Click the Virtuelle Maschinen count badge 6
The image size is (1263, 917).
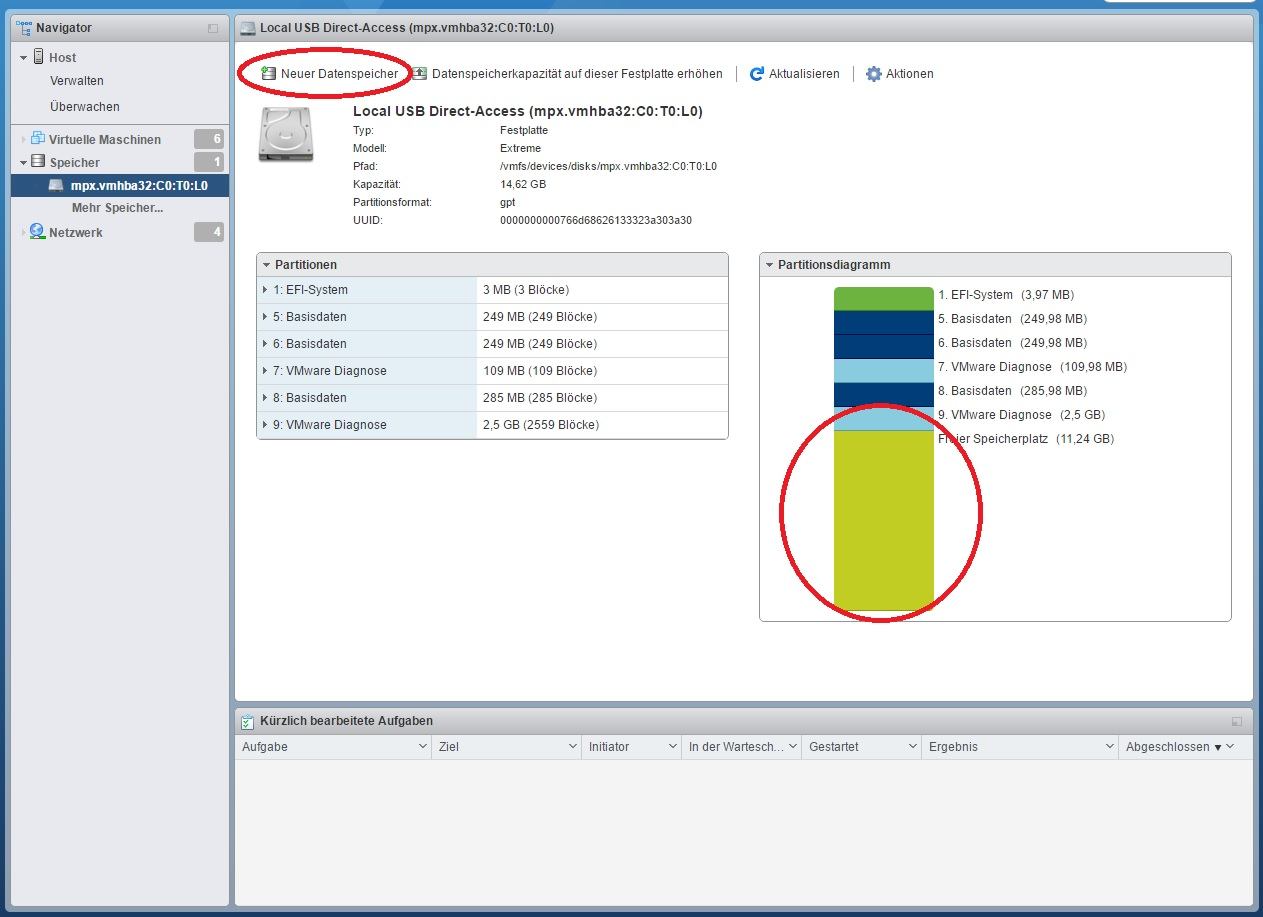[x=209, y=139]
